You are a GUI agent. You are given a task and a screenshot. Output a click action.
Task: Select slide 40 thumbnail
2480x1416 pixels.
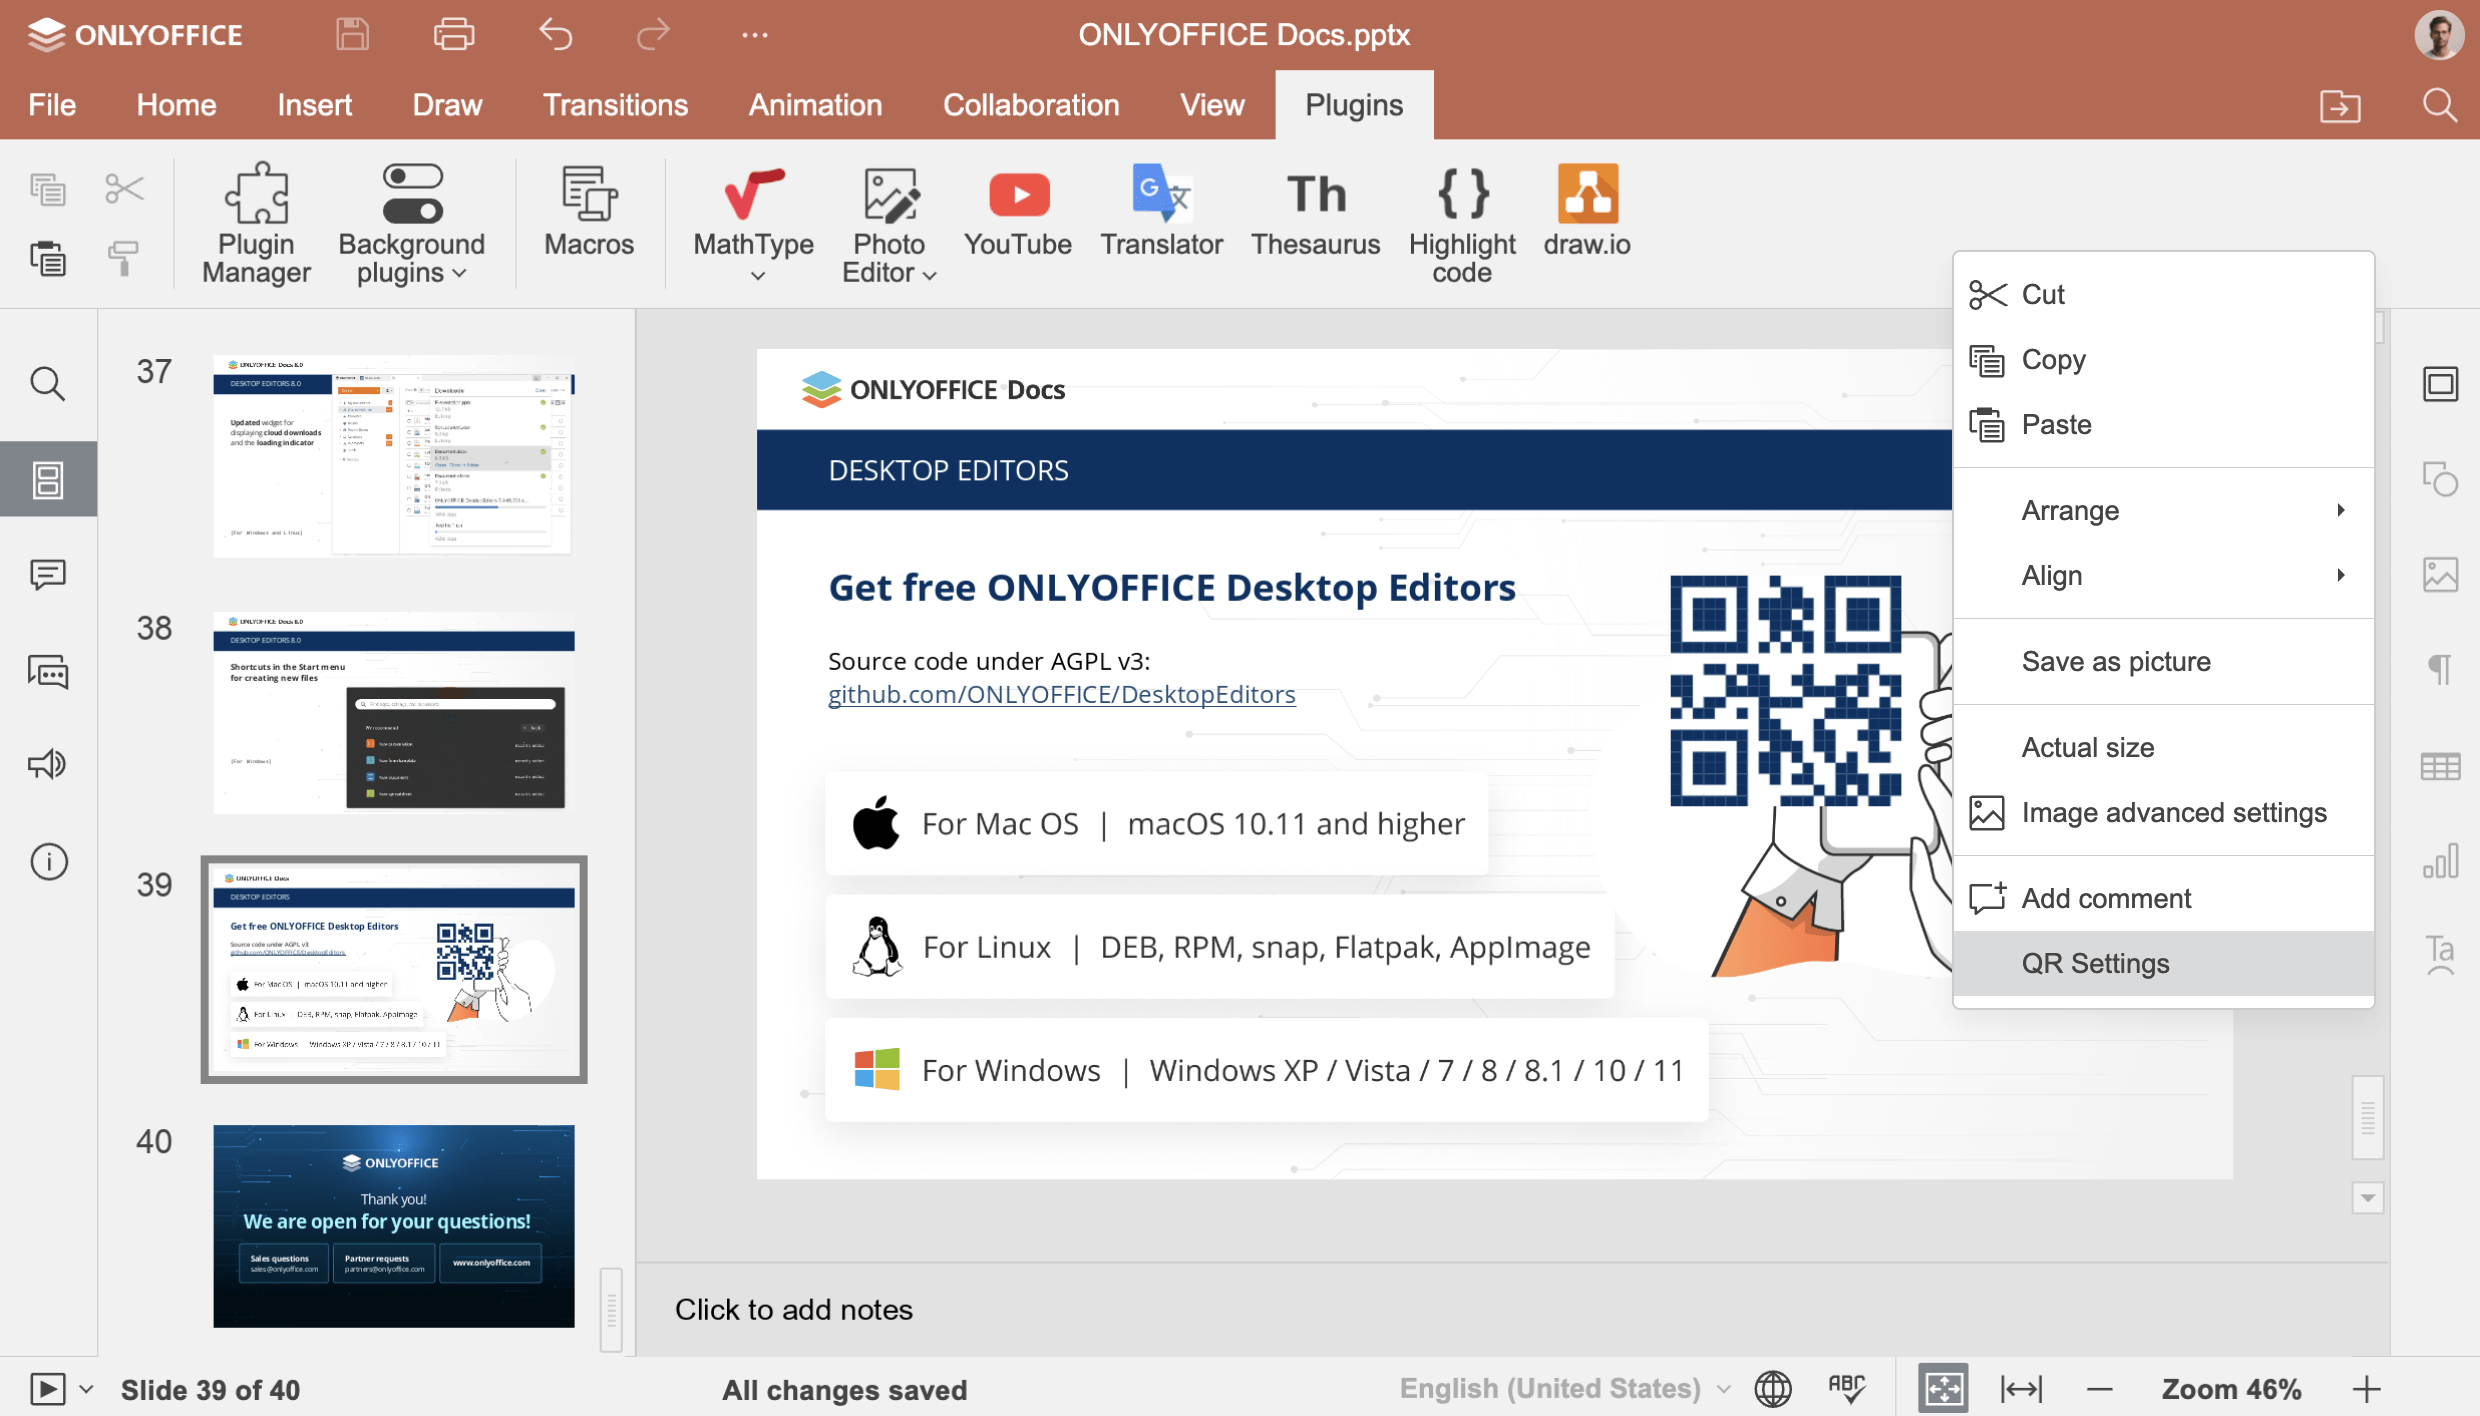point(395,1225)
